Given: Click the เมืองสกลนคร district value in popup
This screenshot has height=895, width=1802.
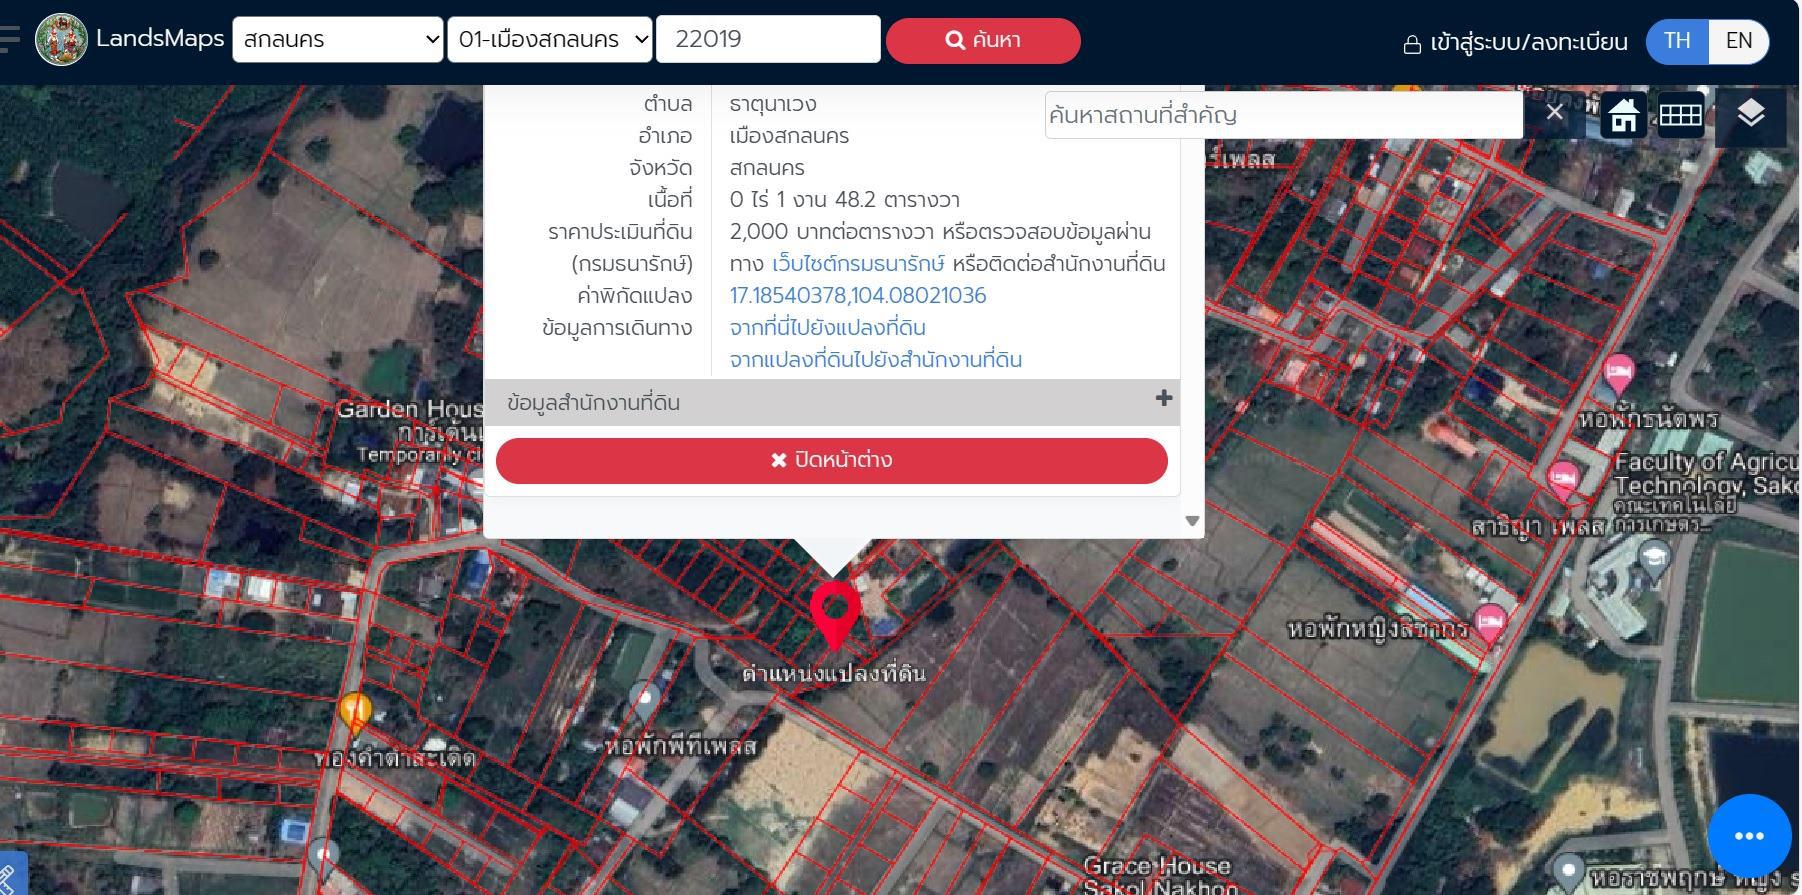Looking at the screenshot, I should (x=789, y=136).
